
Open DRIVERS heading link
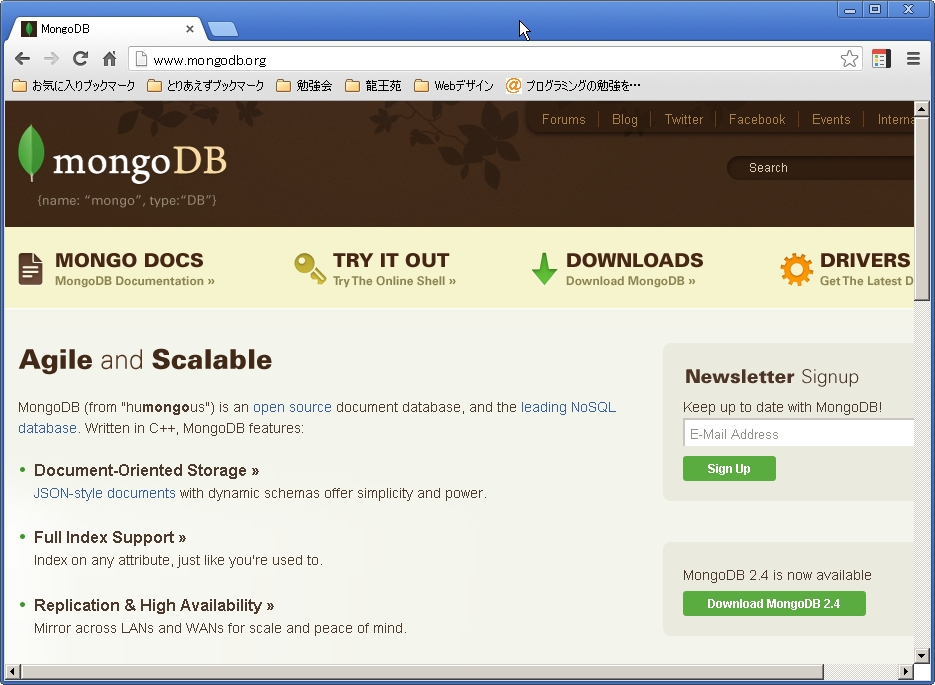(865, 261)
